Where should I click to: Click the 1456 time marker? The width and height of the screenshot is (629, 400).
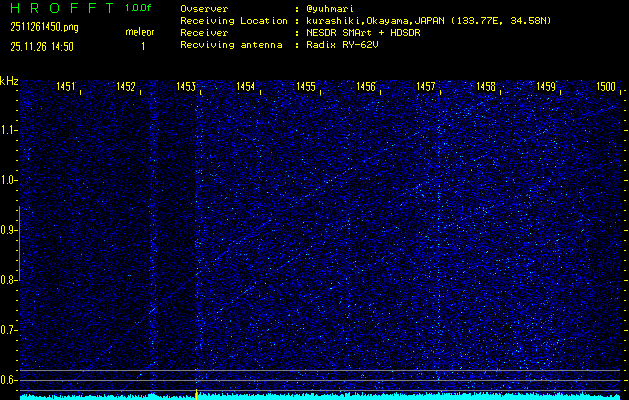[x=366, y=87]
